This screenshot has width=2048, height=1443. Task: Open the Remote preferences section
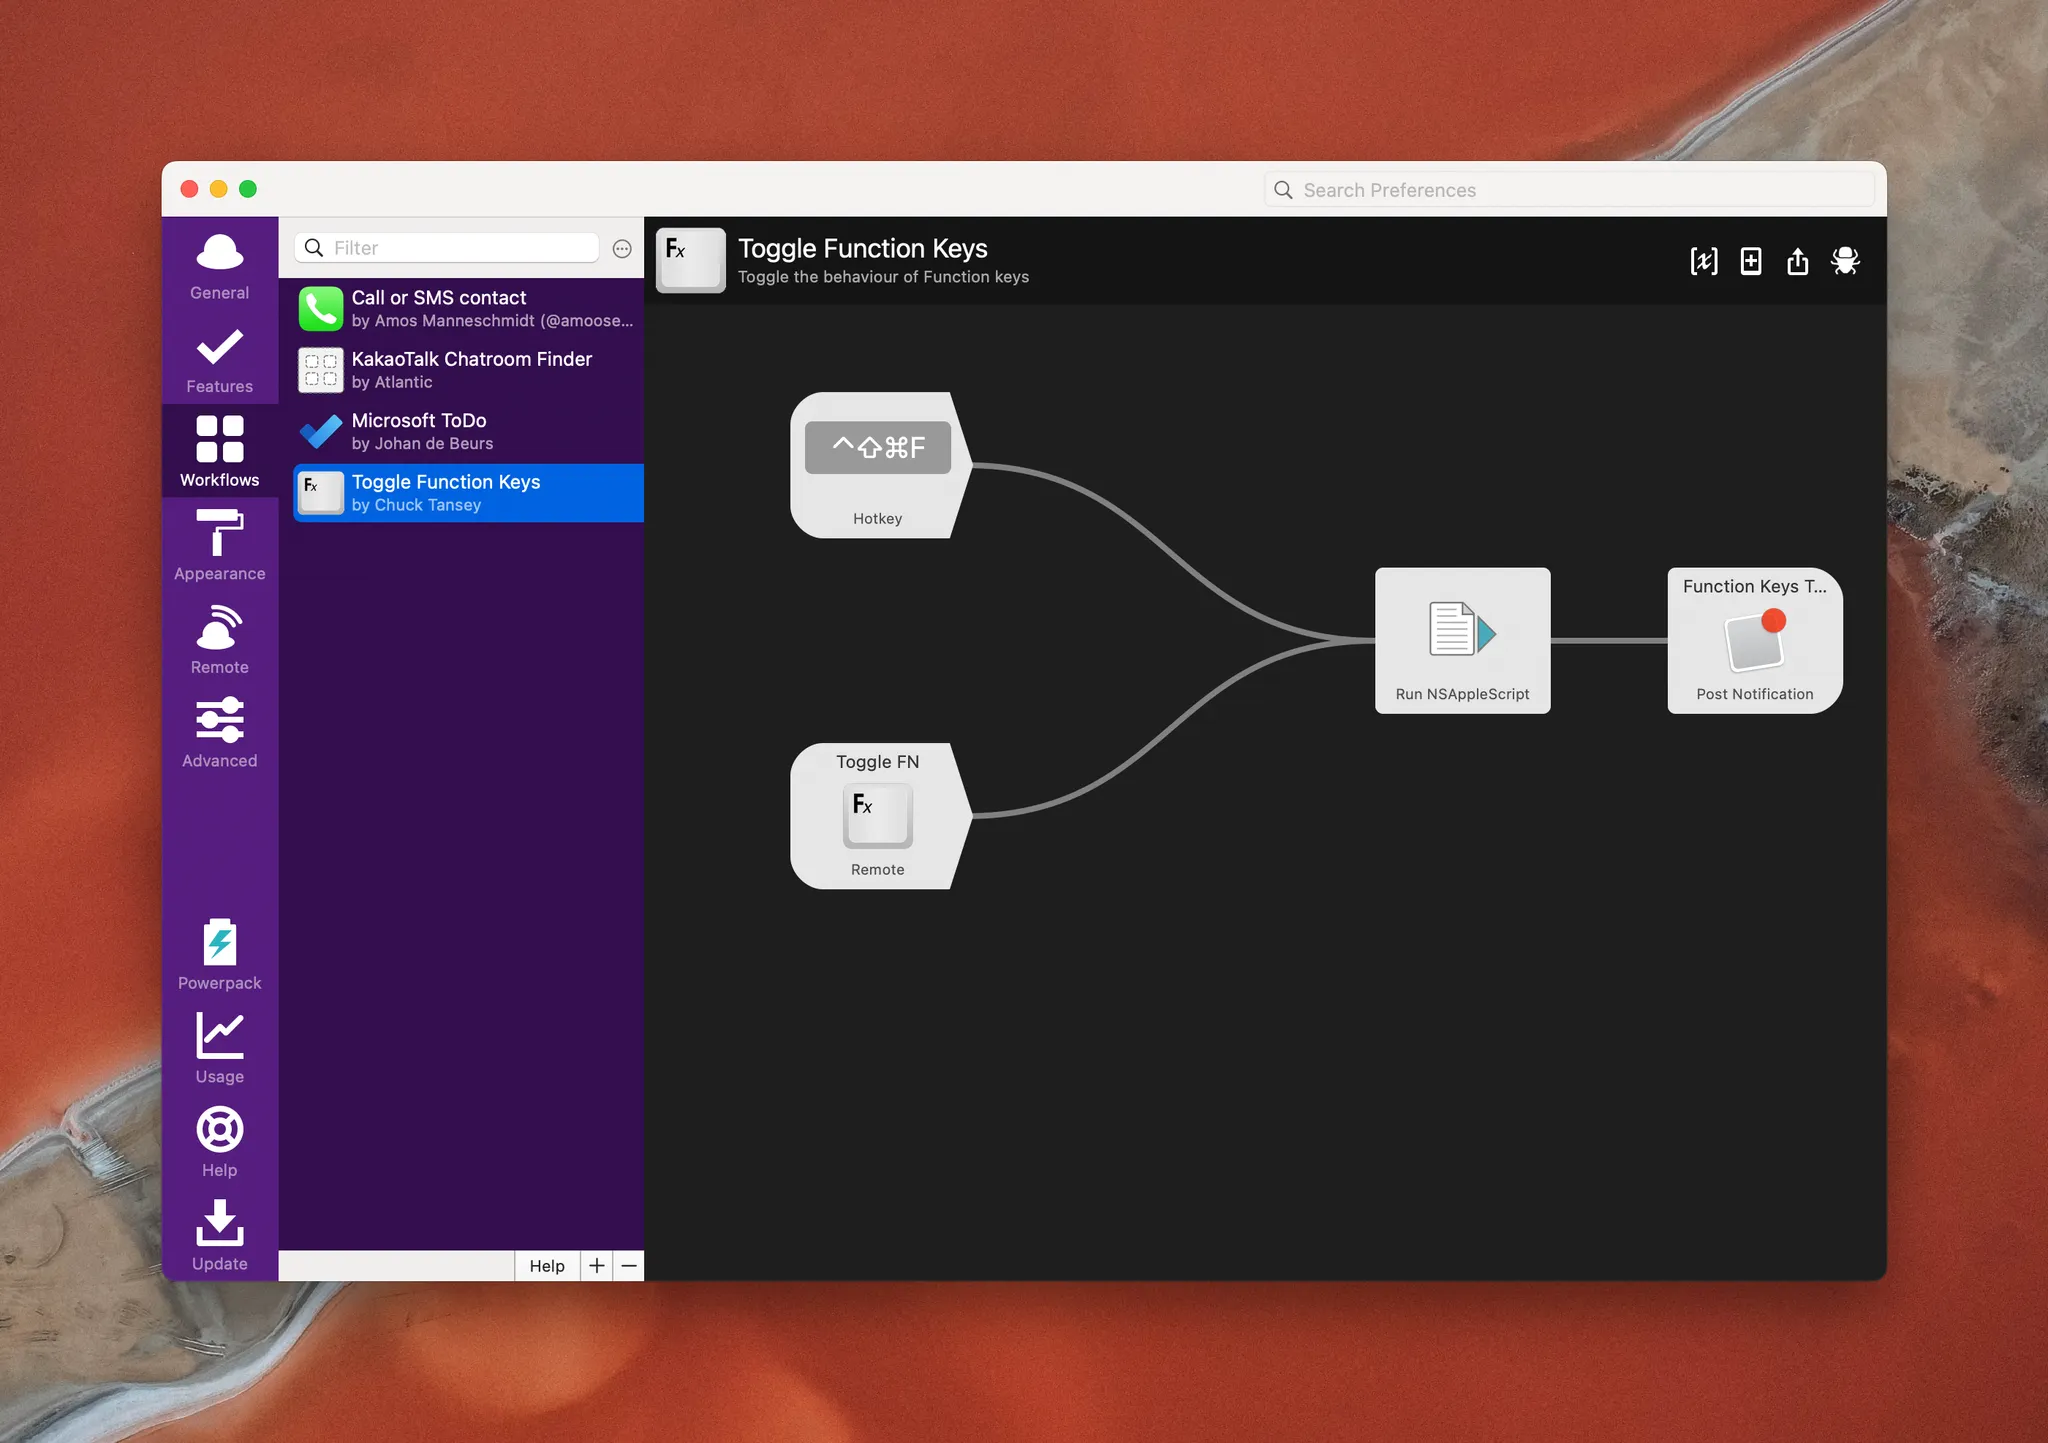tap(220, 639)
